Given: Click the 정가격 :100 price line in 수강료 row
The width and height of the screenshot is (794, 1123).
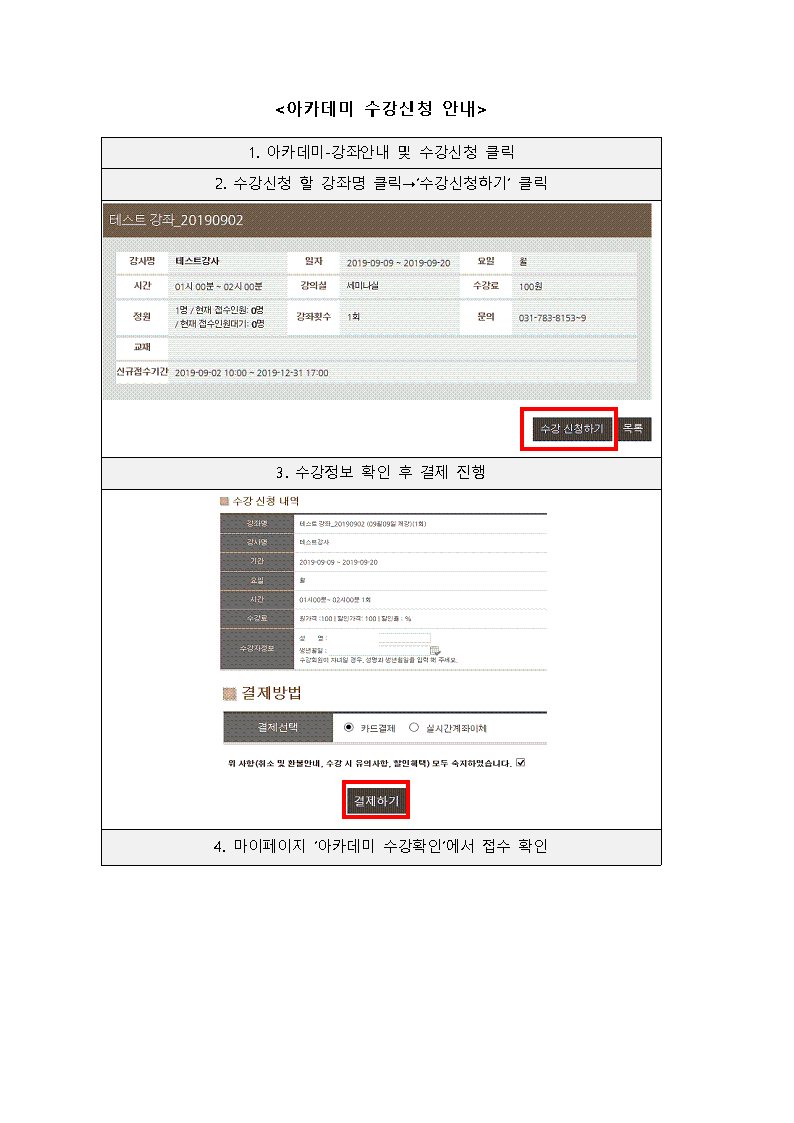Looking at the screenshot, I should tap(355, 619).
